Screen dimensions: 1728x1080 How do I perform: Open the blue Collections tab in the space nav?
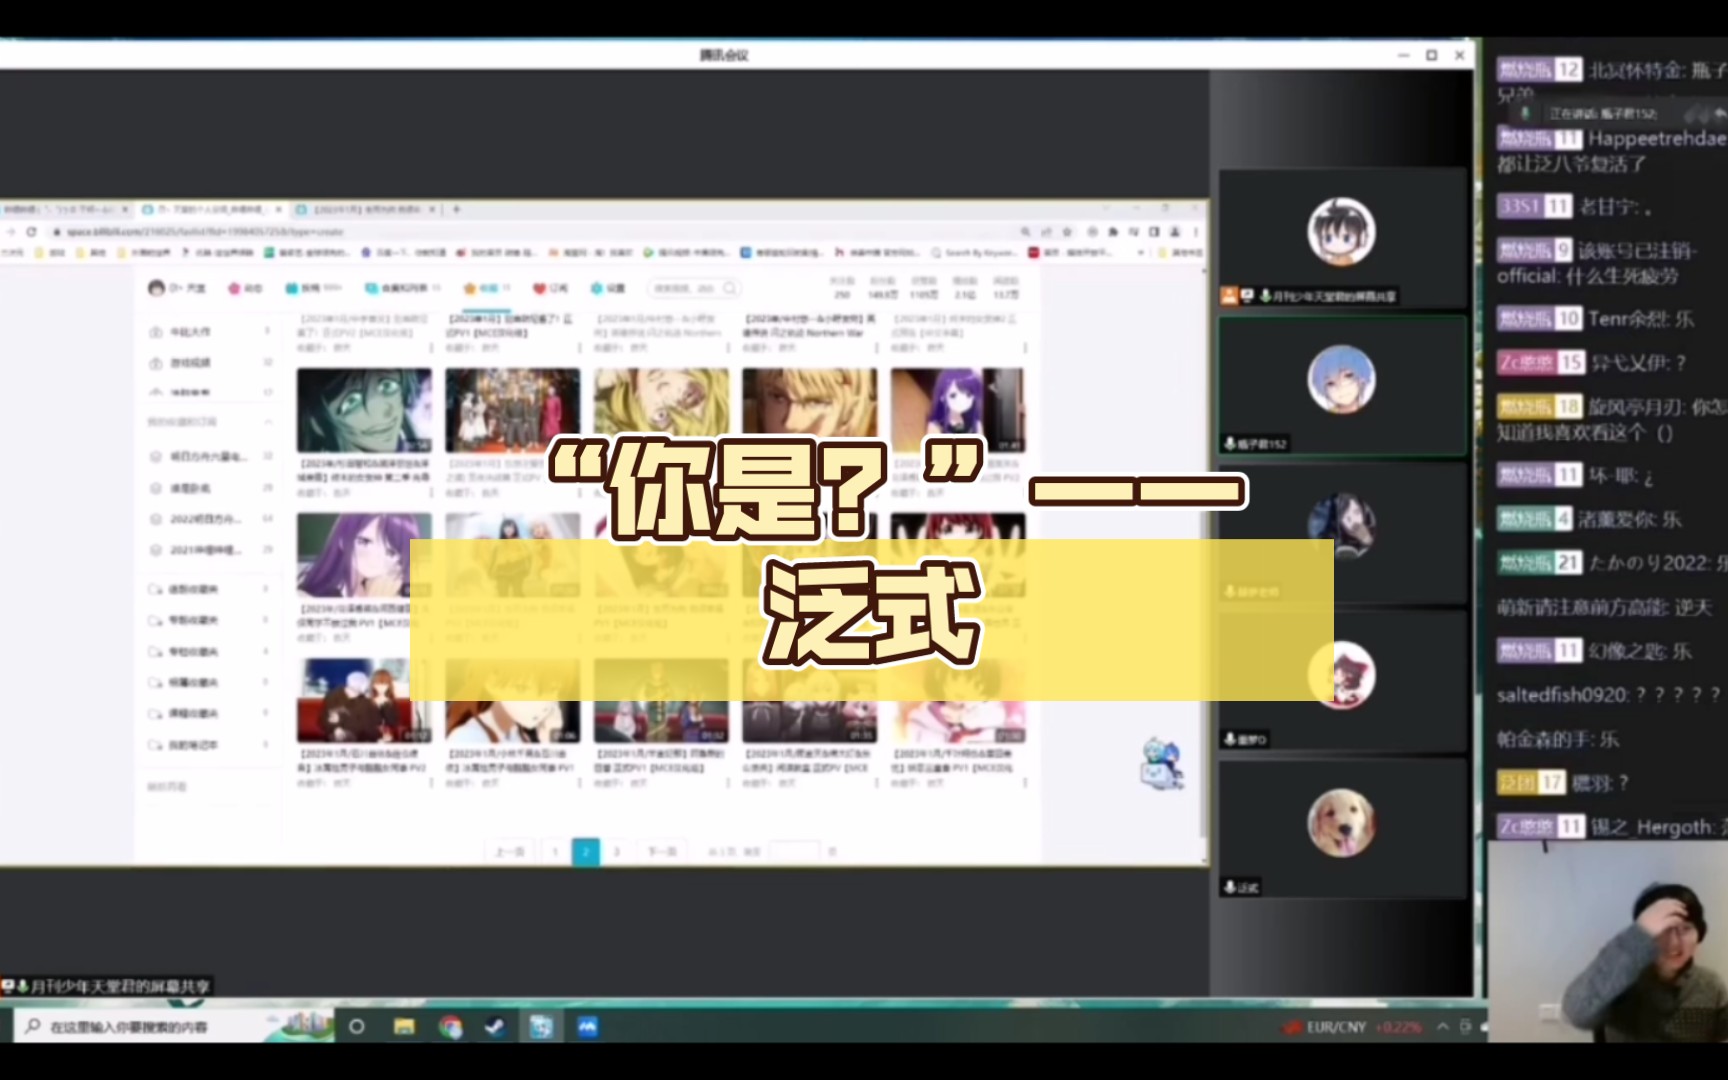click(402, 288)
